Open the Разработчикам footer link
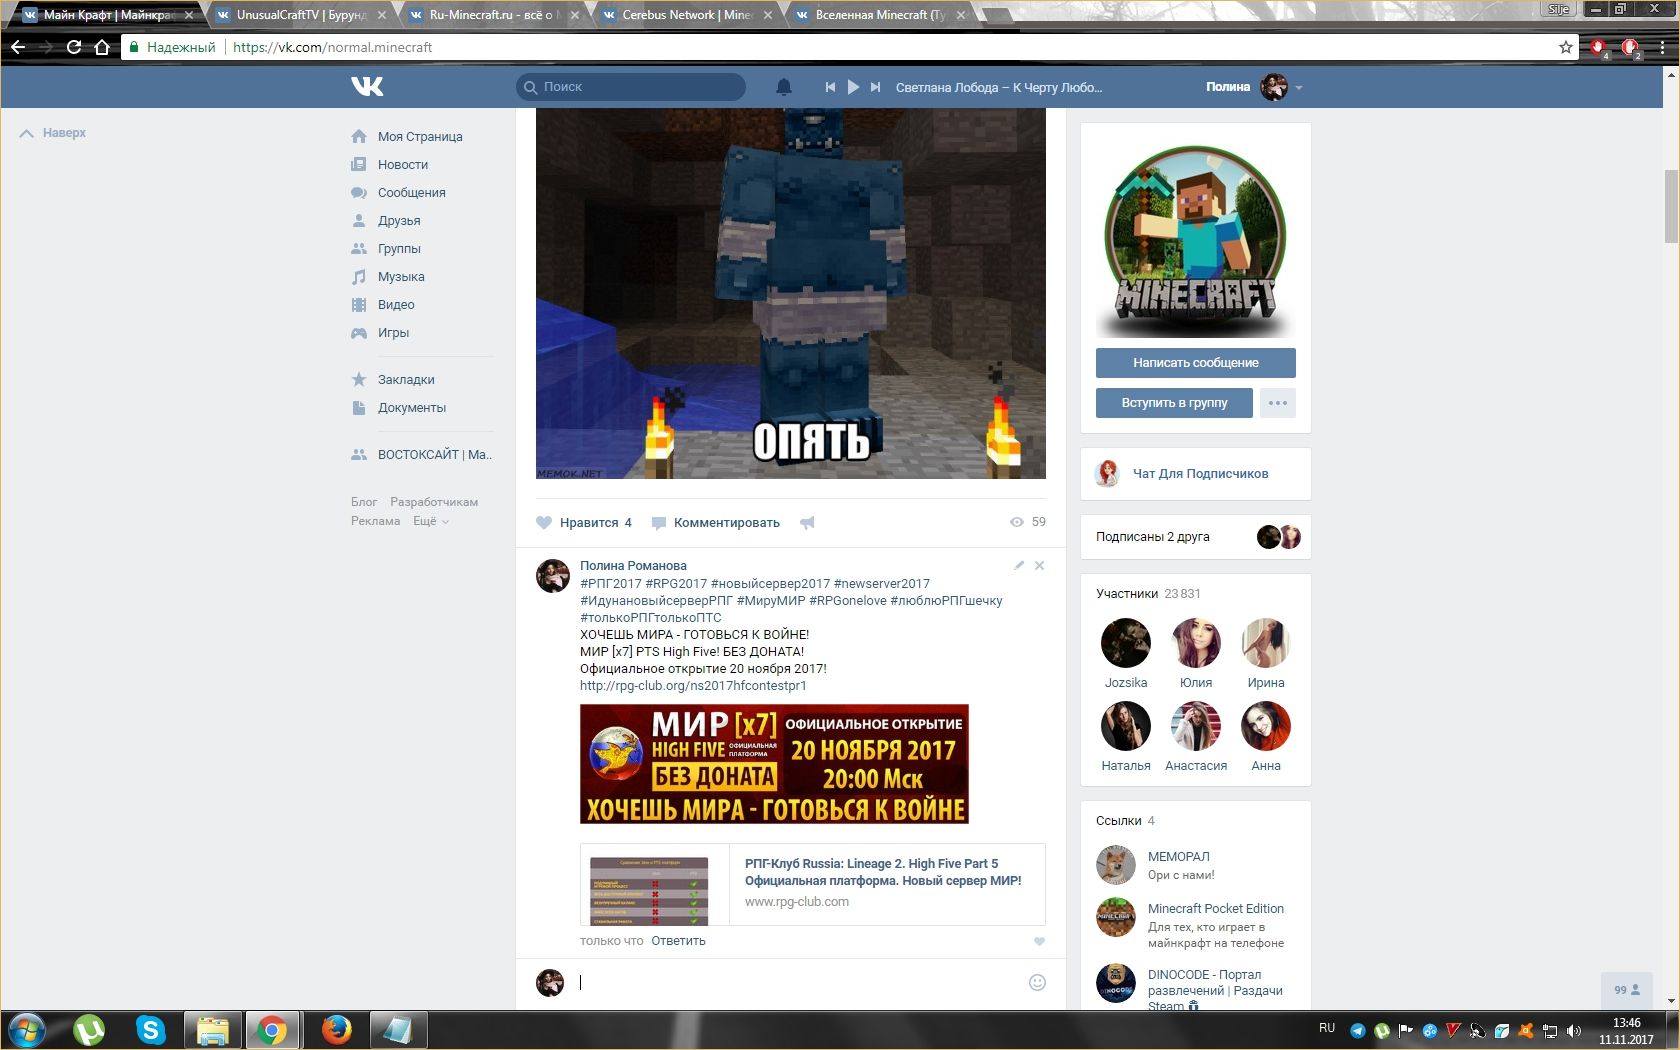This screenshot has height=1050, width=1680. 434,502
